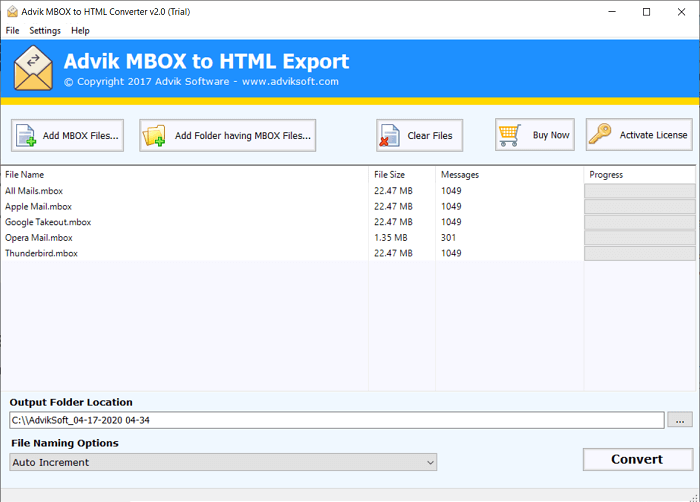Click the Activate License button label

click(x=653, y=135)
